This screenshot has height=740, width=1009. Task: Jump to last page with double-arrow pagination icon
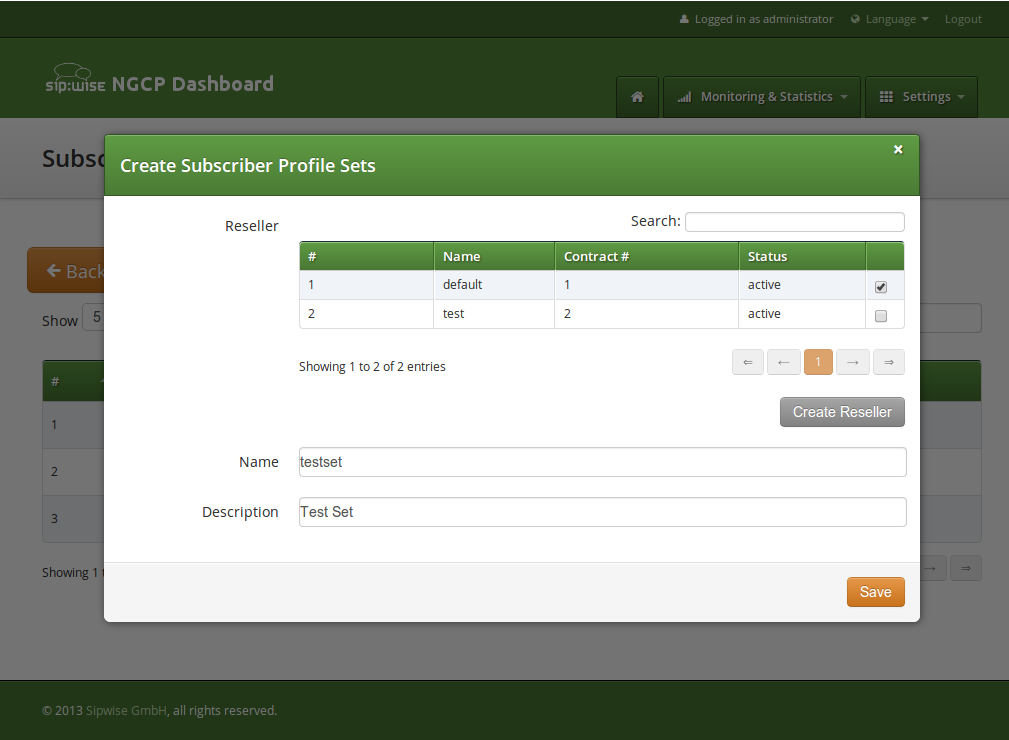[x=888, y=361]
